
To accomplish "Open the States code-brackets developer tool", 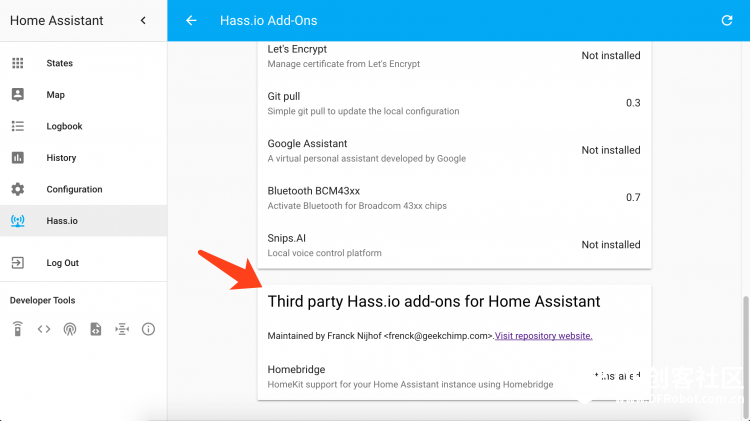I will (x=44, y=329).
